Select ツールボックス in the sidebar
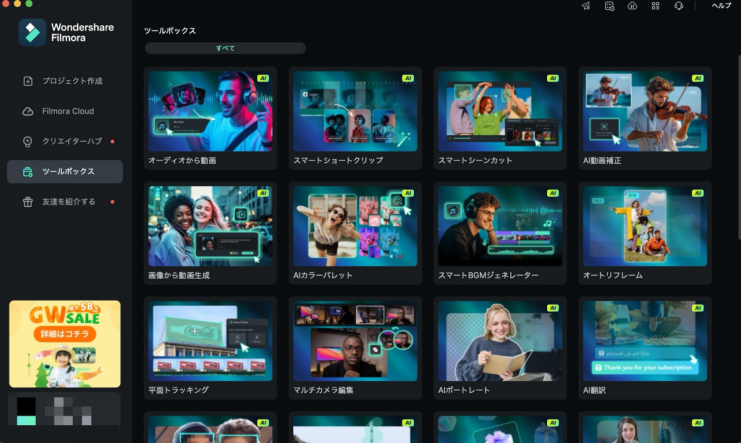The width and height of the screenshot is (742, 443). (65, 171)
